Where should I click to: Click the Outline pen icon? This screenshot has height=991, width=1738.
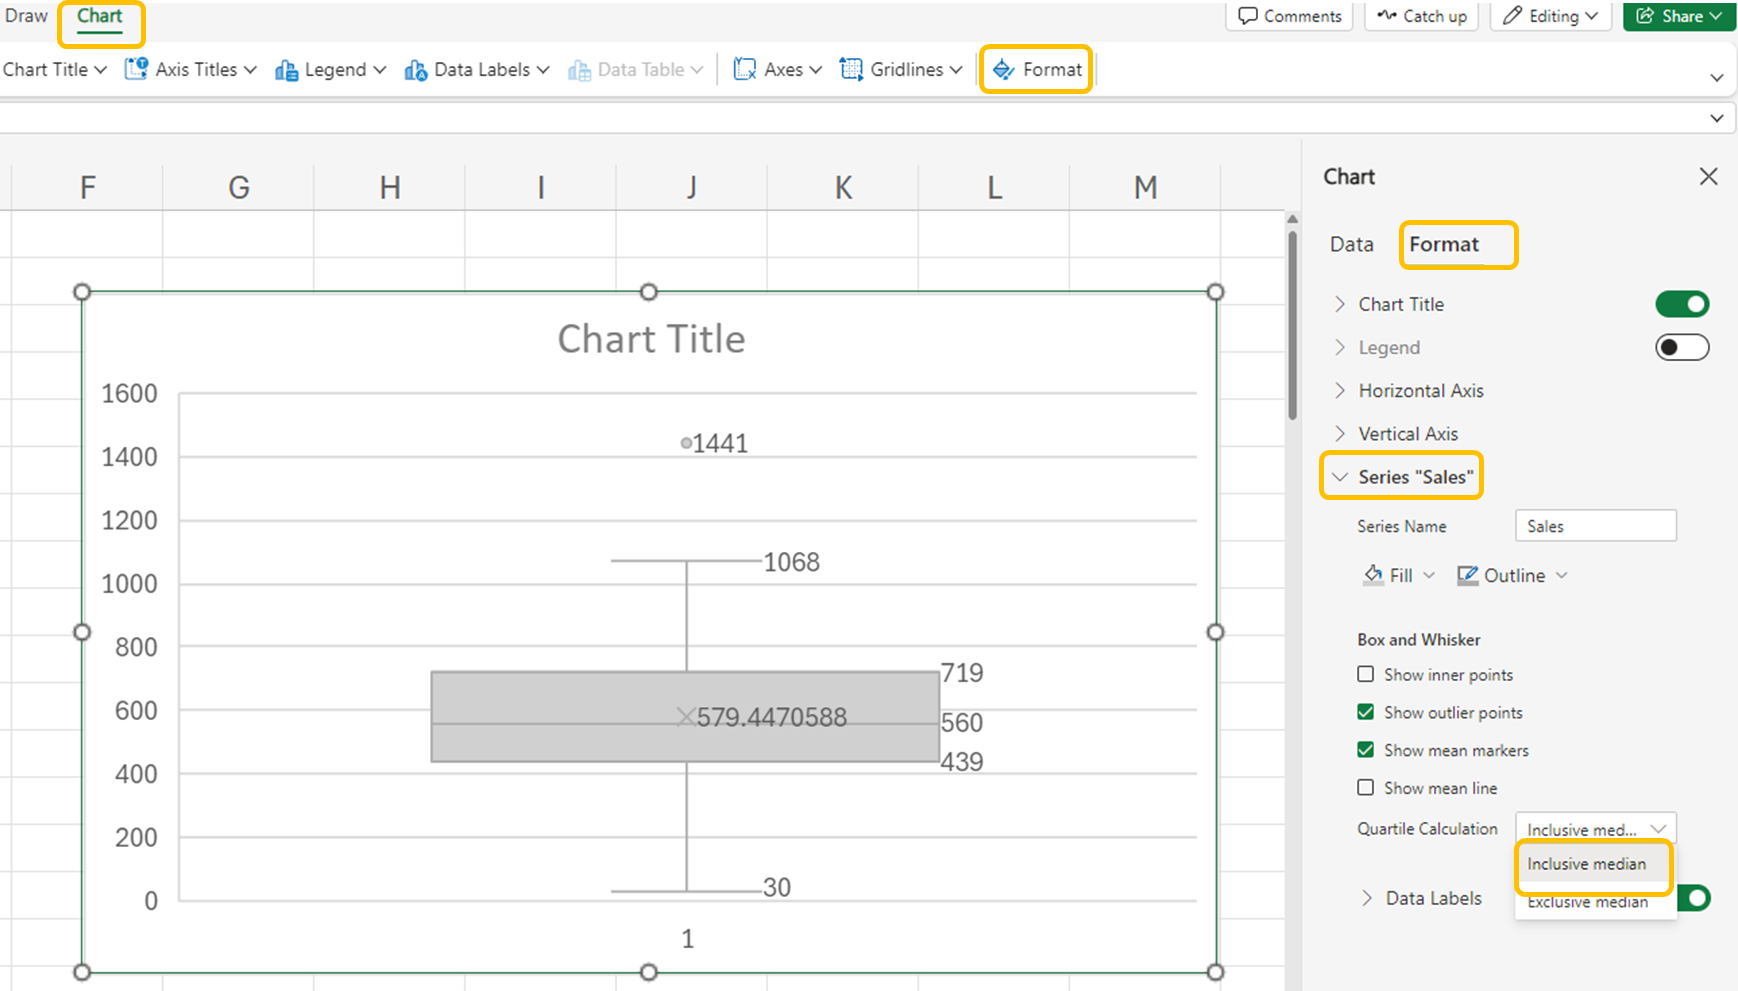pyautogui.click(x=1467, y=575)
